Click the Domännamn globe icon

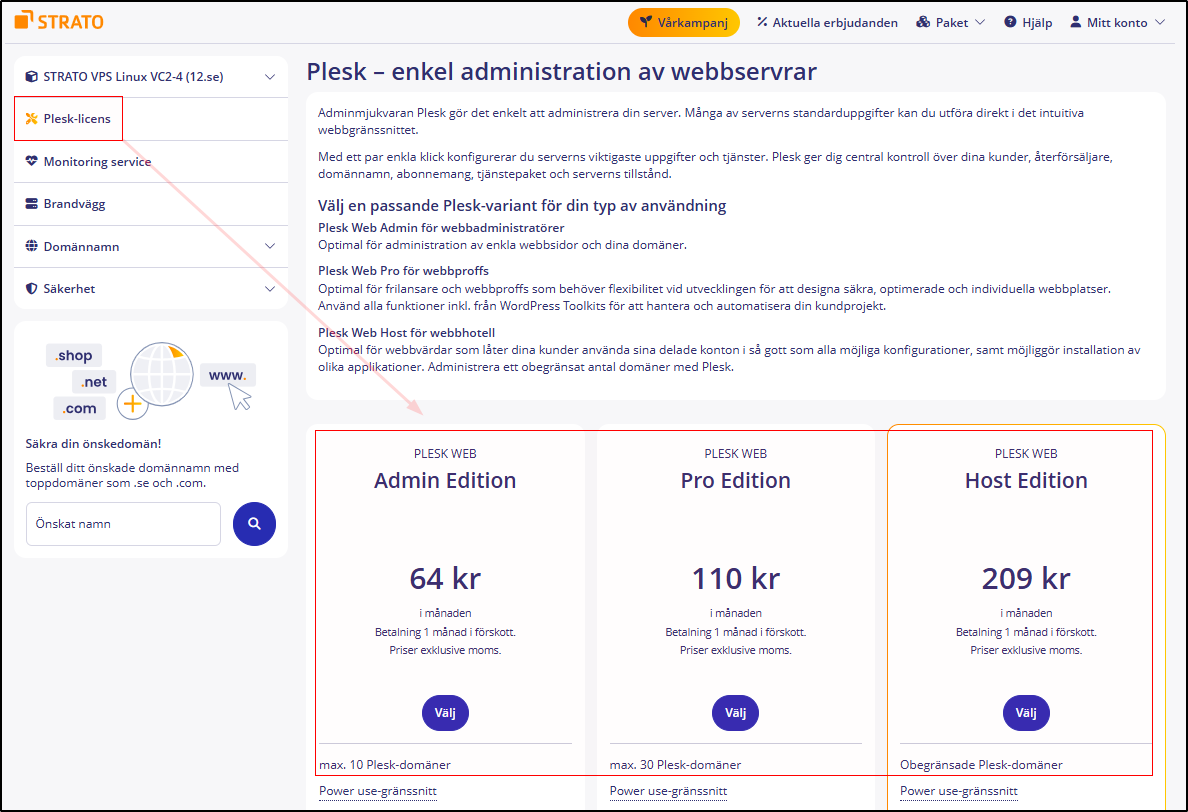click(x=31, y=245)
